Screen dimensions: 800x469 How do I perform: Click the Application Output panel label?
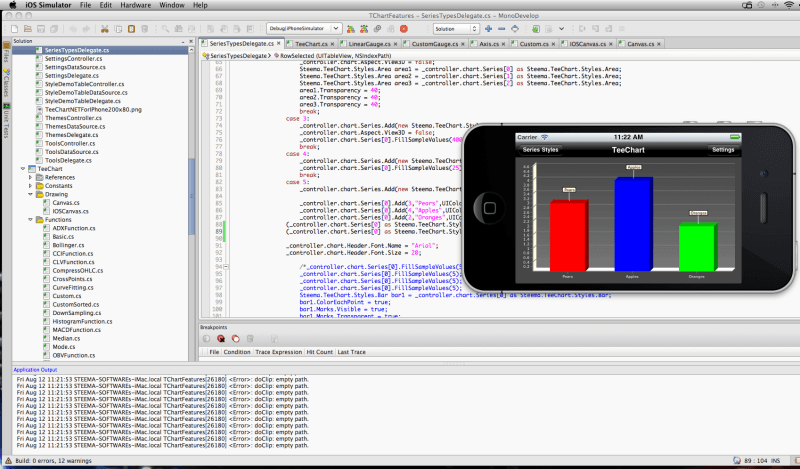35,369
